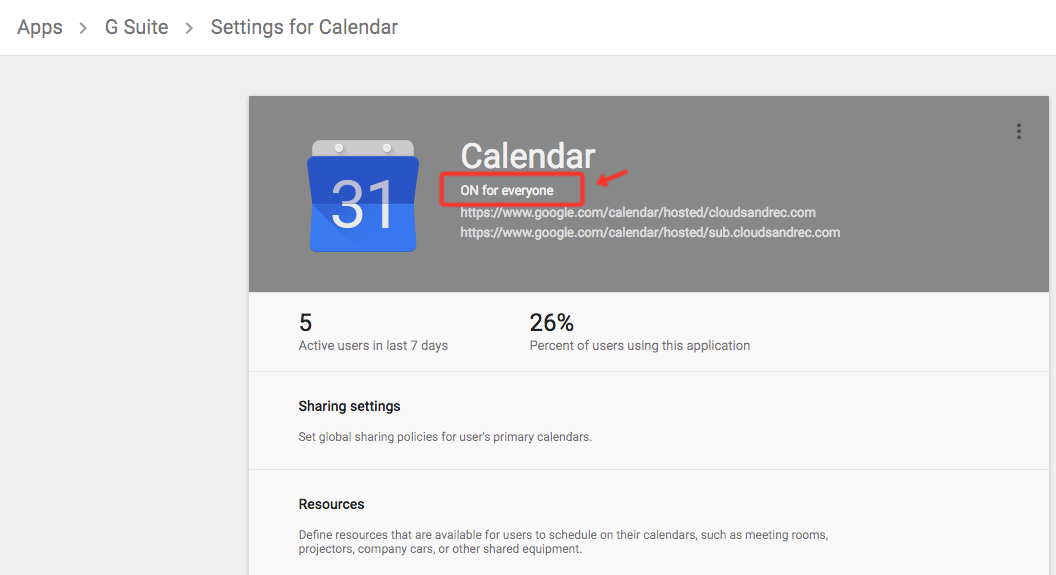Click the chevron after G Suite breadcrumb

(x=189, y=28)
